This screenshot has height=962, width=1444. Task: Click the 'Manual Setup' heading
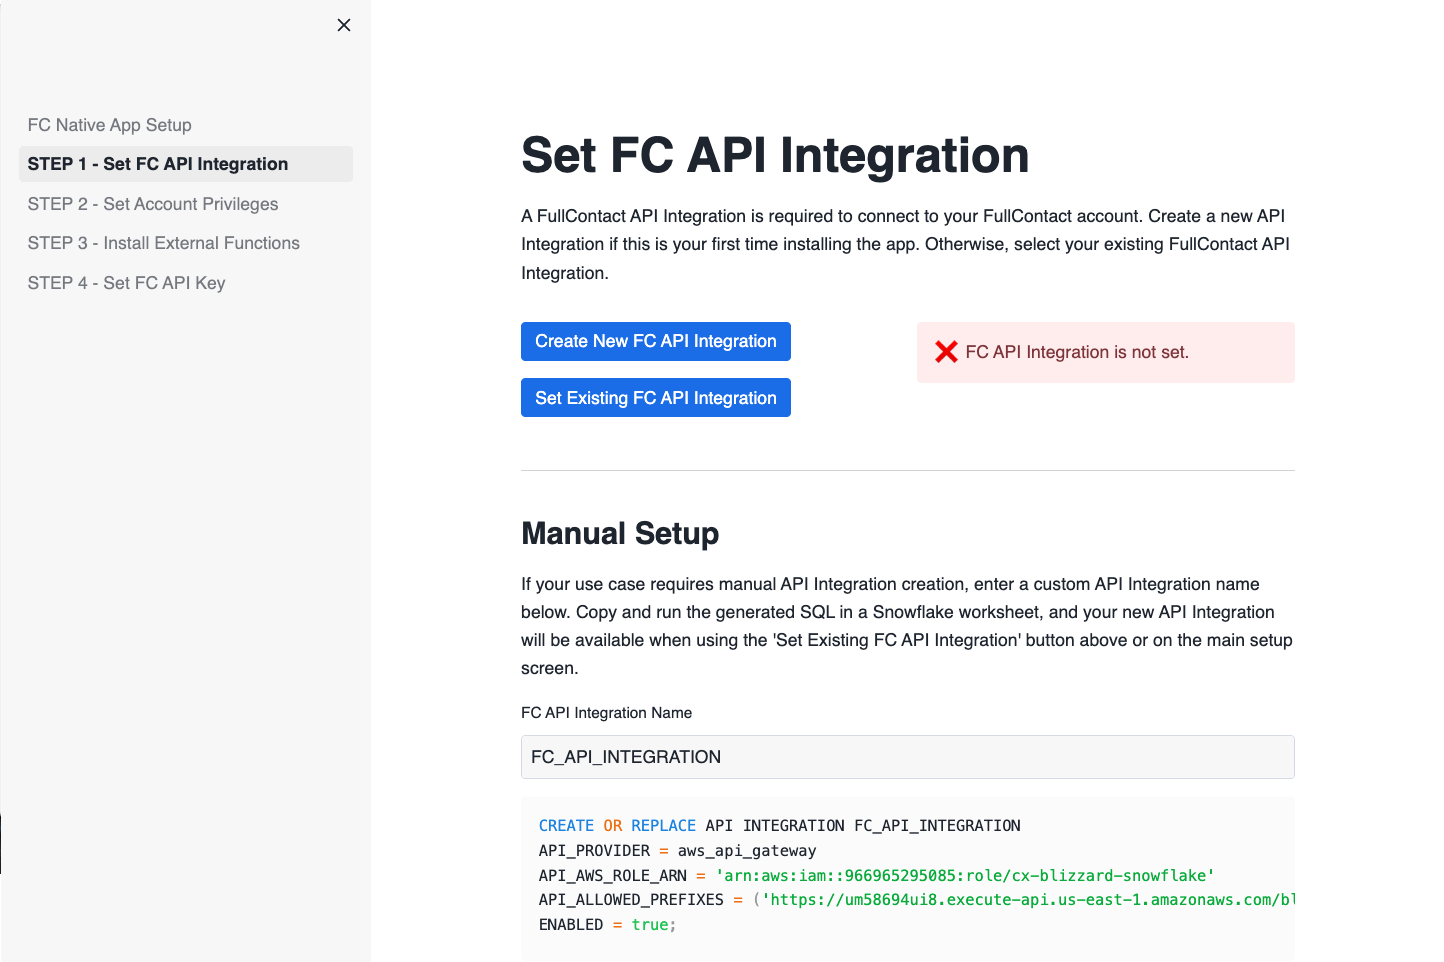620,533
